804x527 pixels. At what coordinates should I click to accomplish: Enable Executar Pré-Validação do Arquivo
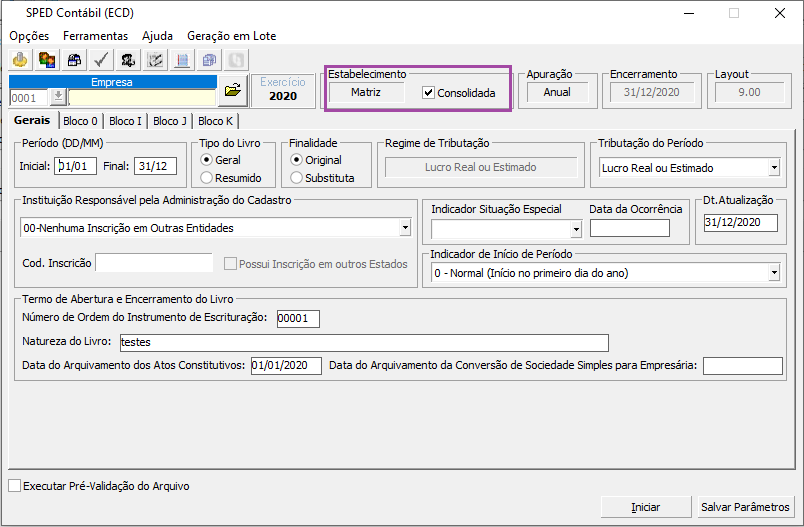[x=14, y=486]
